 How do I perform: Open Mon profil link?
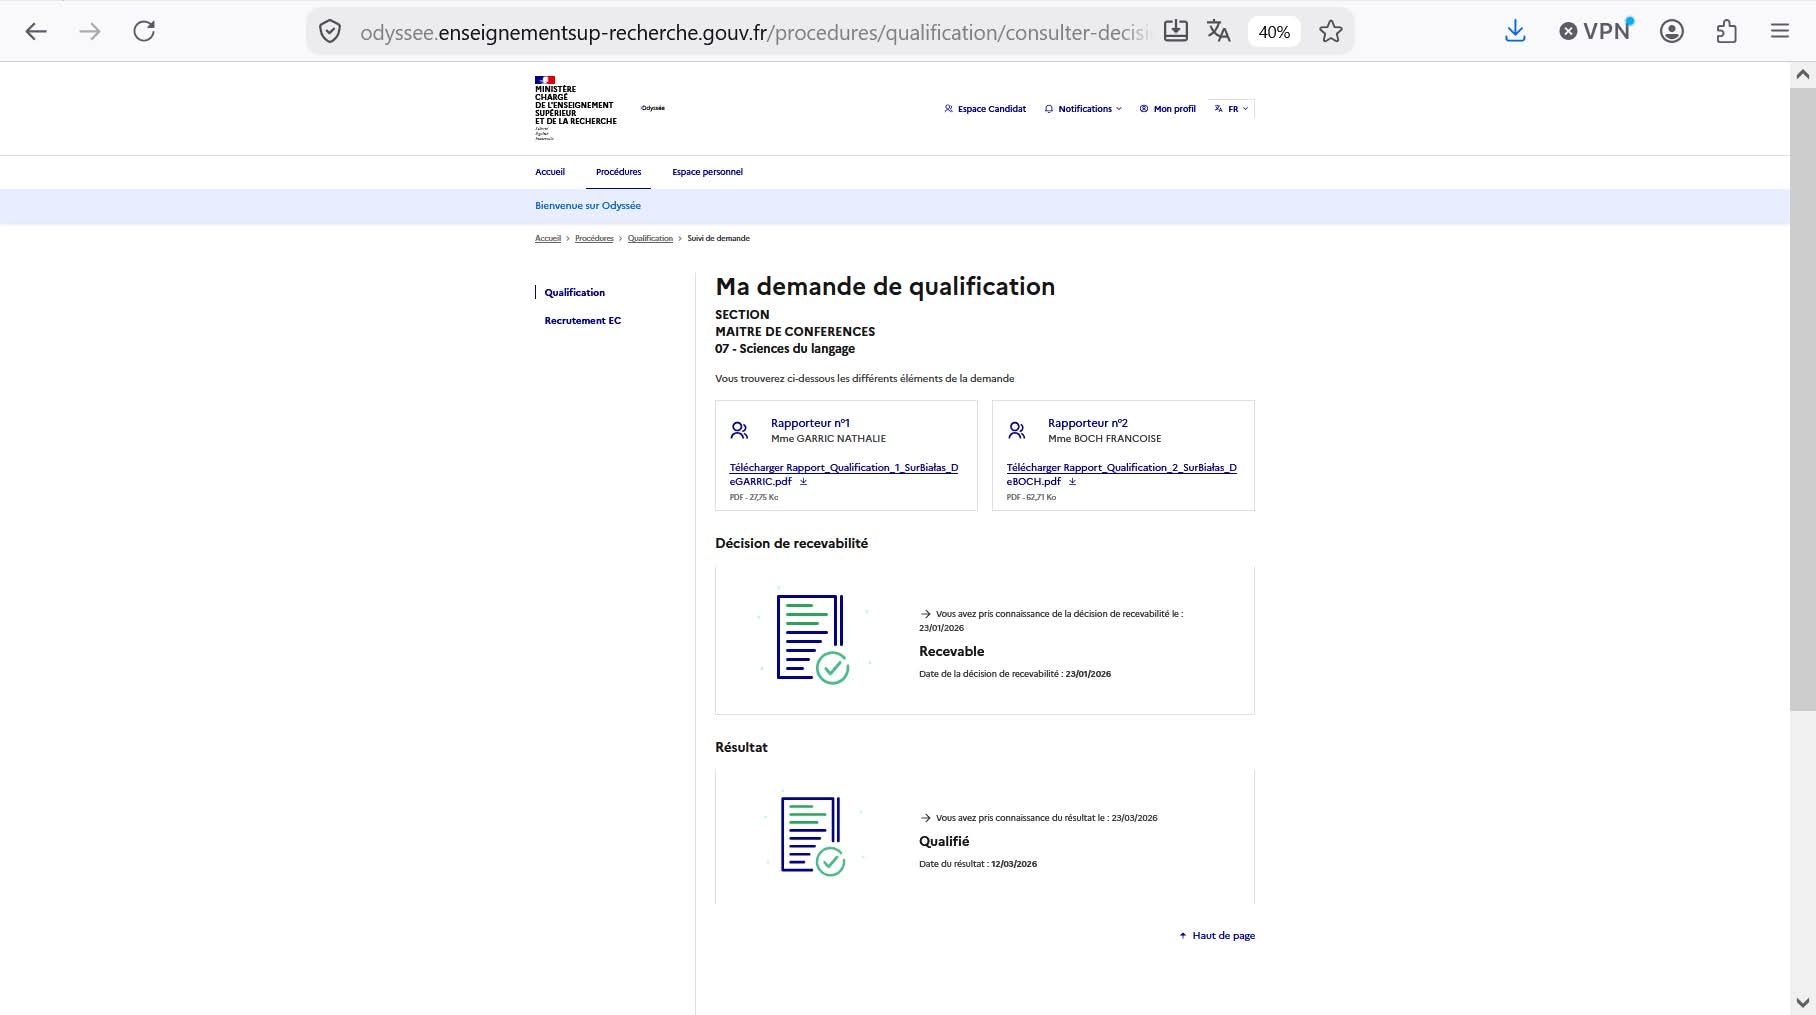[1167, 109]
